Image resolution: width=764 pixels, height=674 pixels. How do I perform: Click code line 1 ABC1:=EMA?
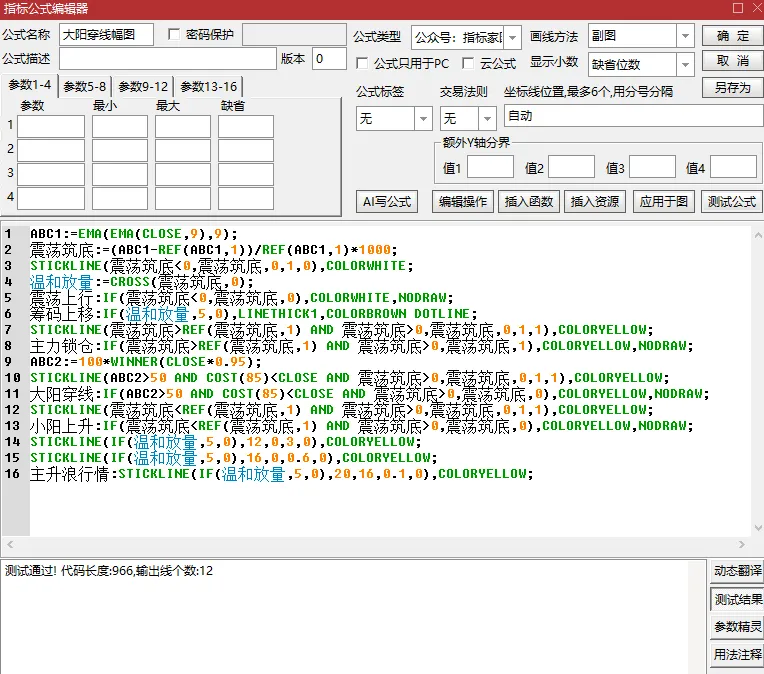click(134, 234)
